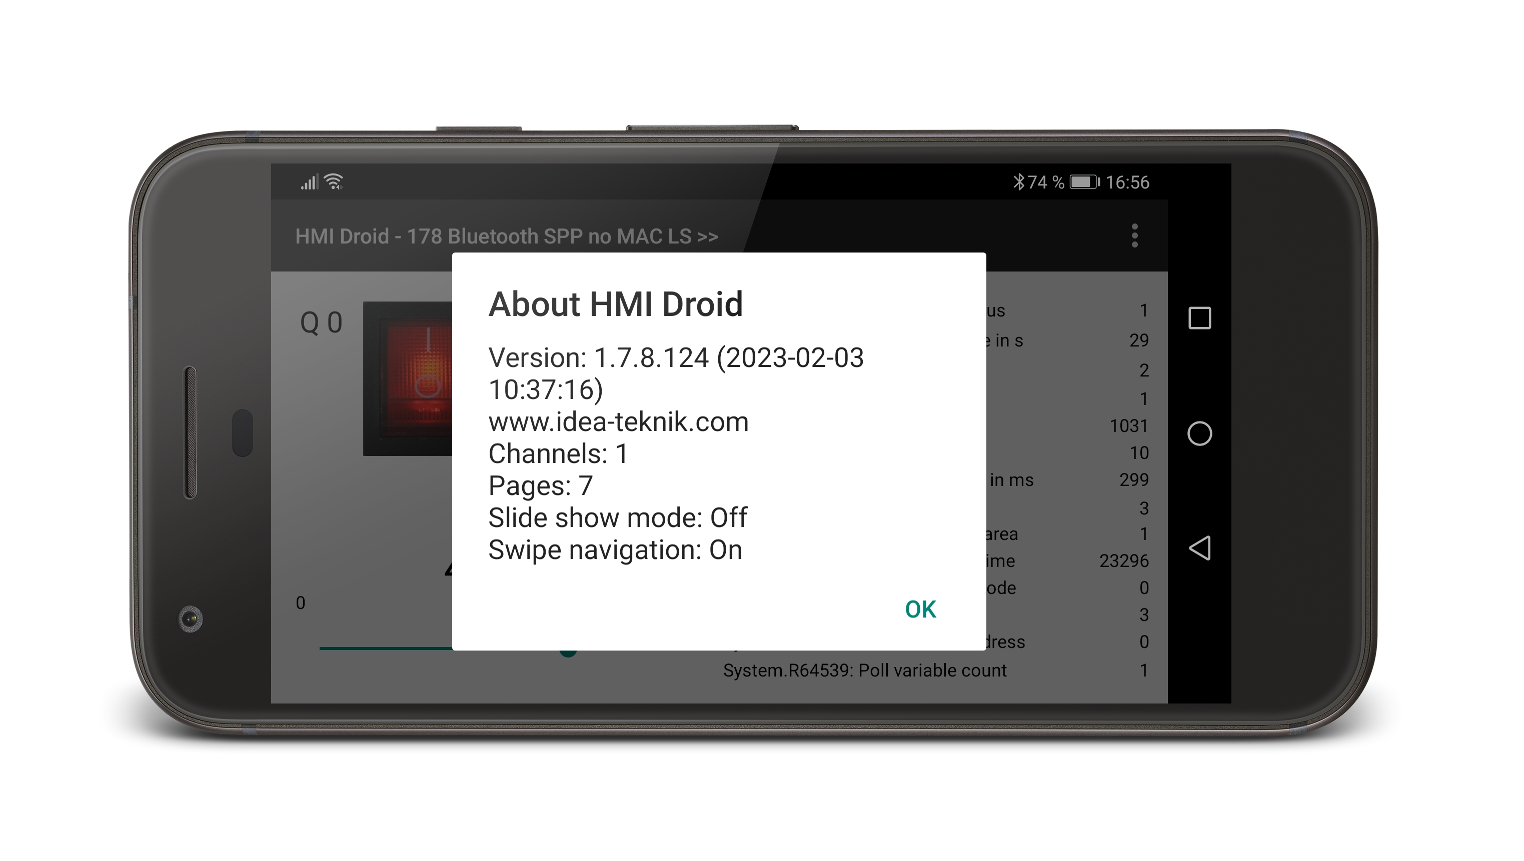Click the value 29 in list
The width and height of the screenshot is (1524, 861).
(1139, 340)
